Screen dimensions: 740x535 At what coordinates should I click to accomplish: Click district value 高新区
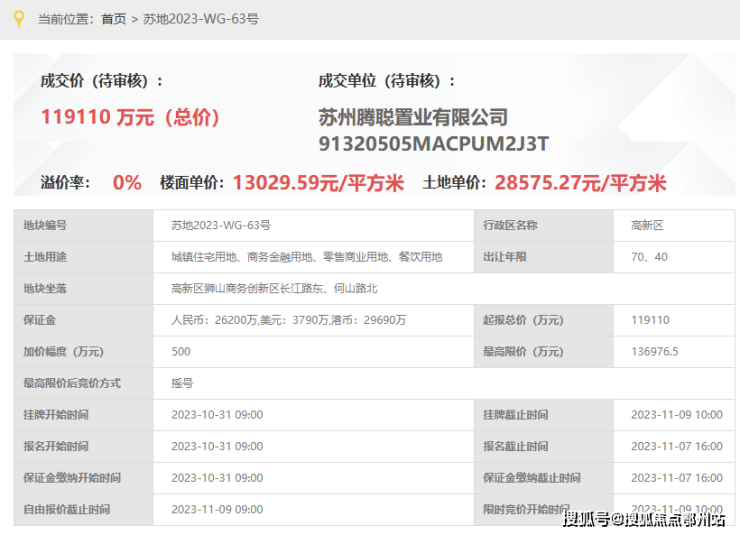pos(648,226)
